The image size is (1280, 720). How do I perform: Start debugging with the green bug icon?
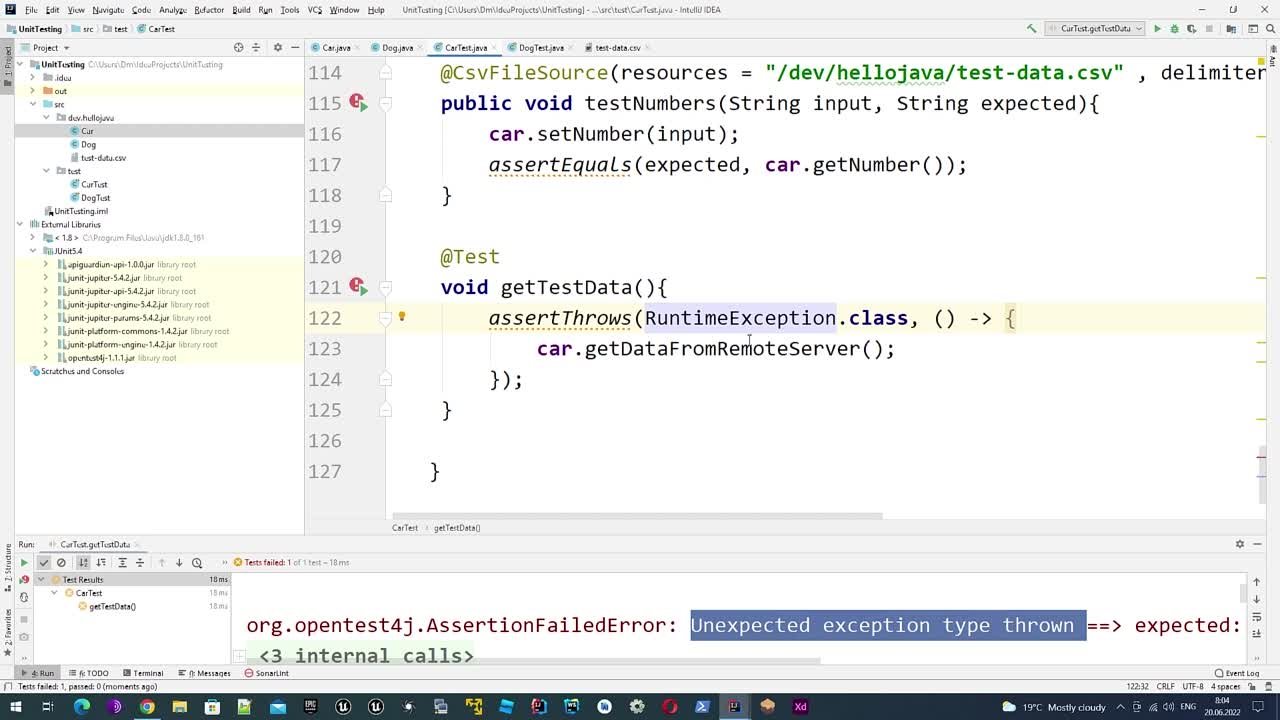point(1174,29)
